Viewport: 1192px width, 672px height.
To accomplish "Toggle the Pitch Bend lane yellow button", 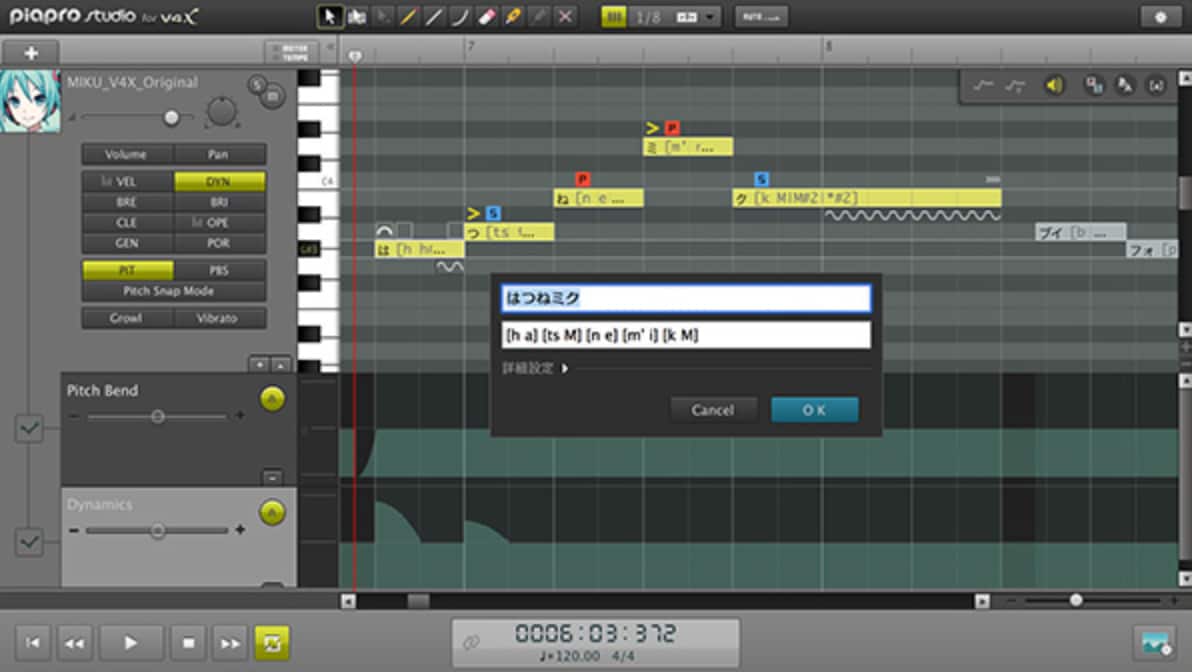I will (272, 398).
